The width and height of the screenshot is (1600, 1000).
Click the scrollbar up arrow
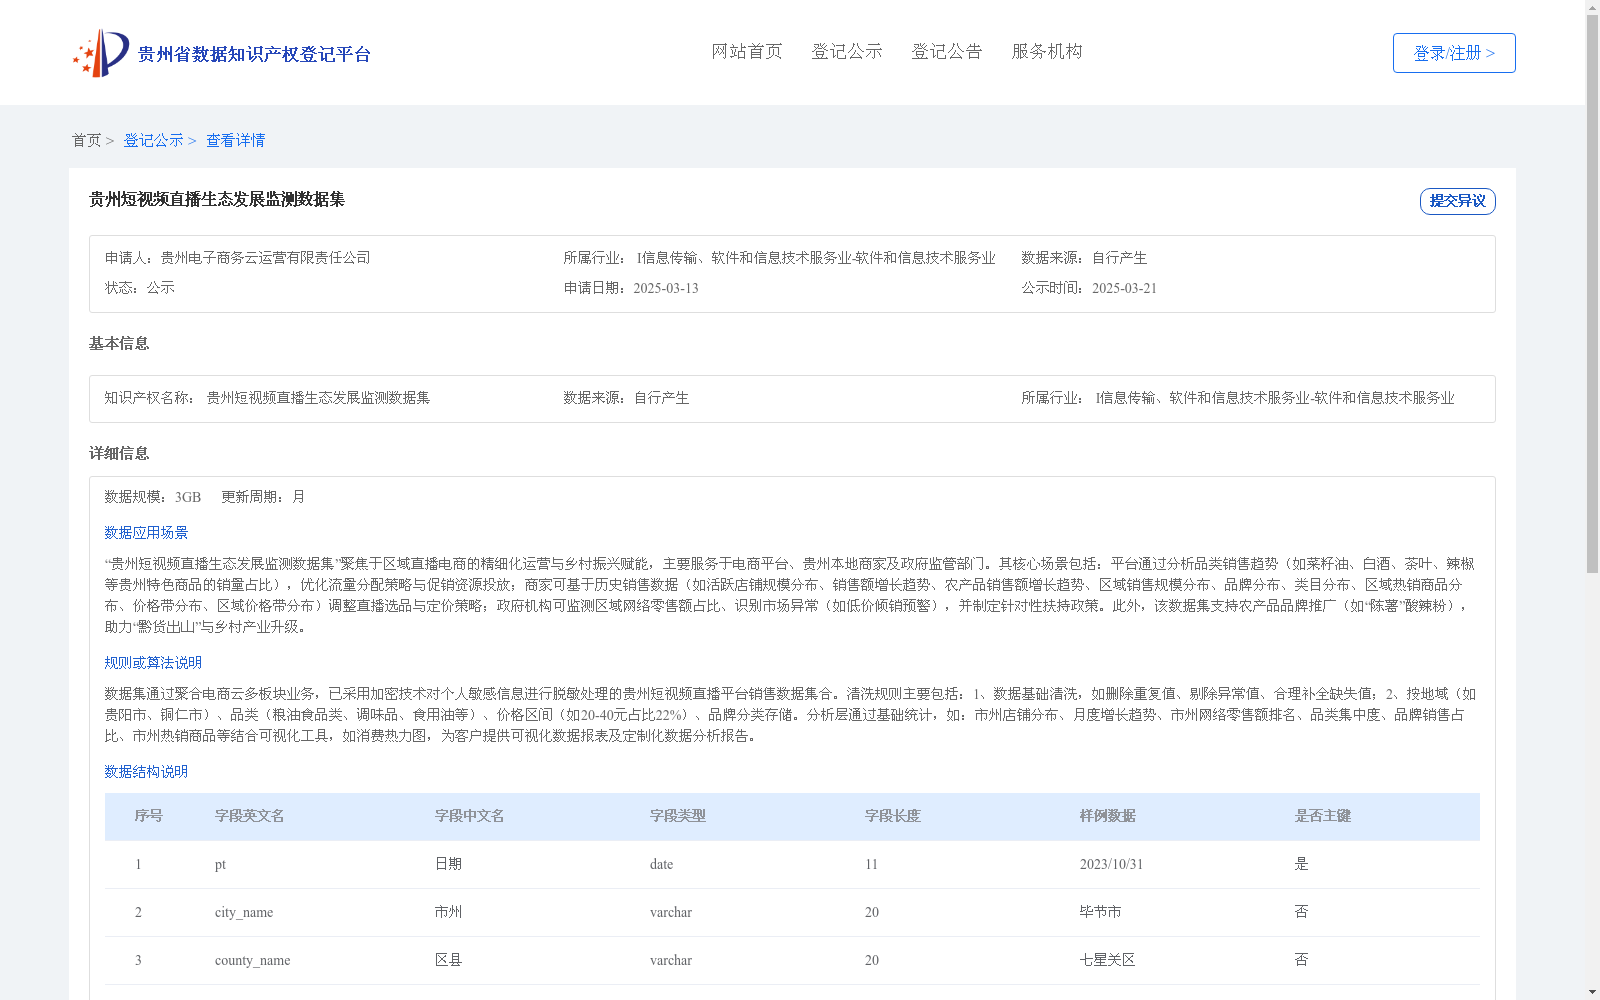click(1592, 7)
